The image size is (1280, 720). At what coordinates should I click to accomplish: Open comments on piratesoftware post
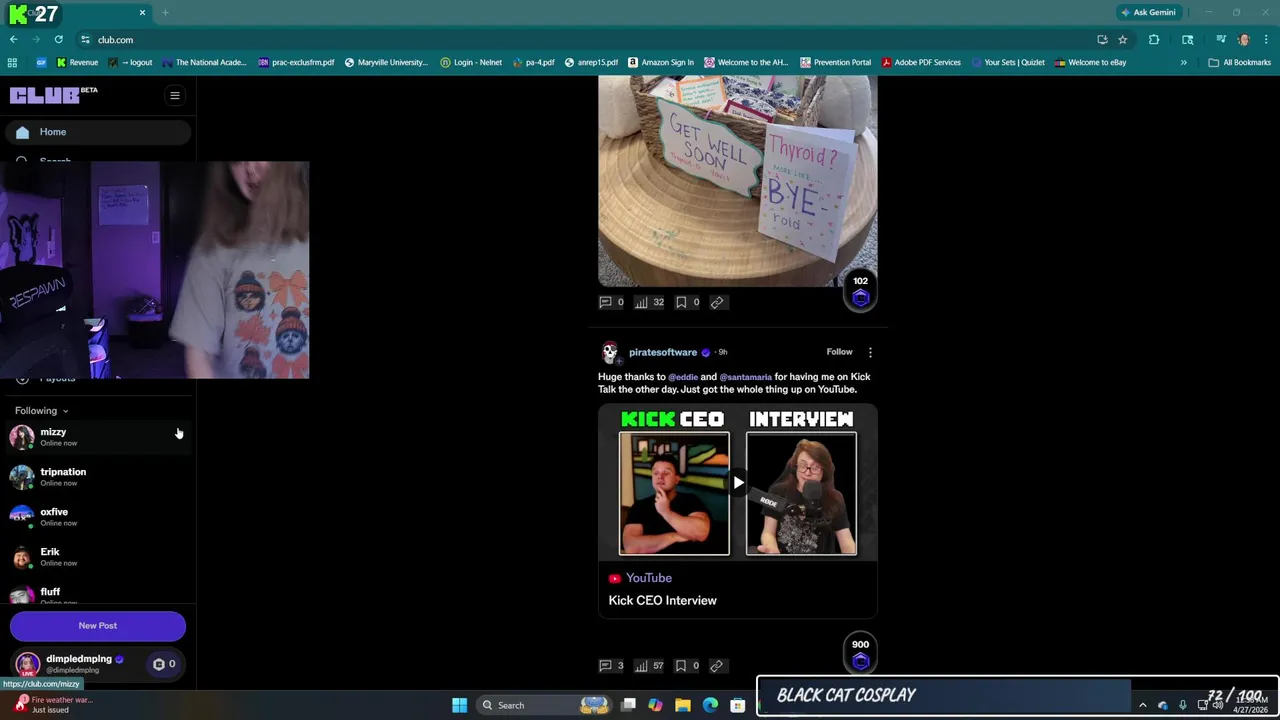tap(611, 666)
